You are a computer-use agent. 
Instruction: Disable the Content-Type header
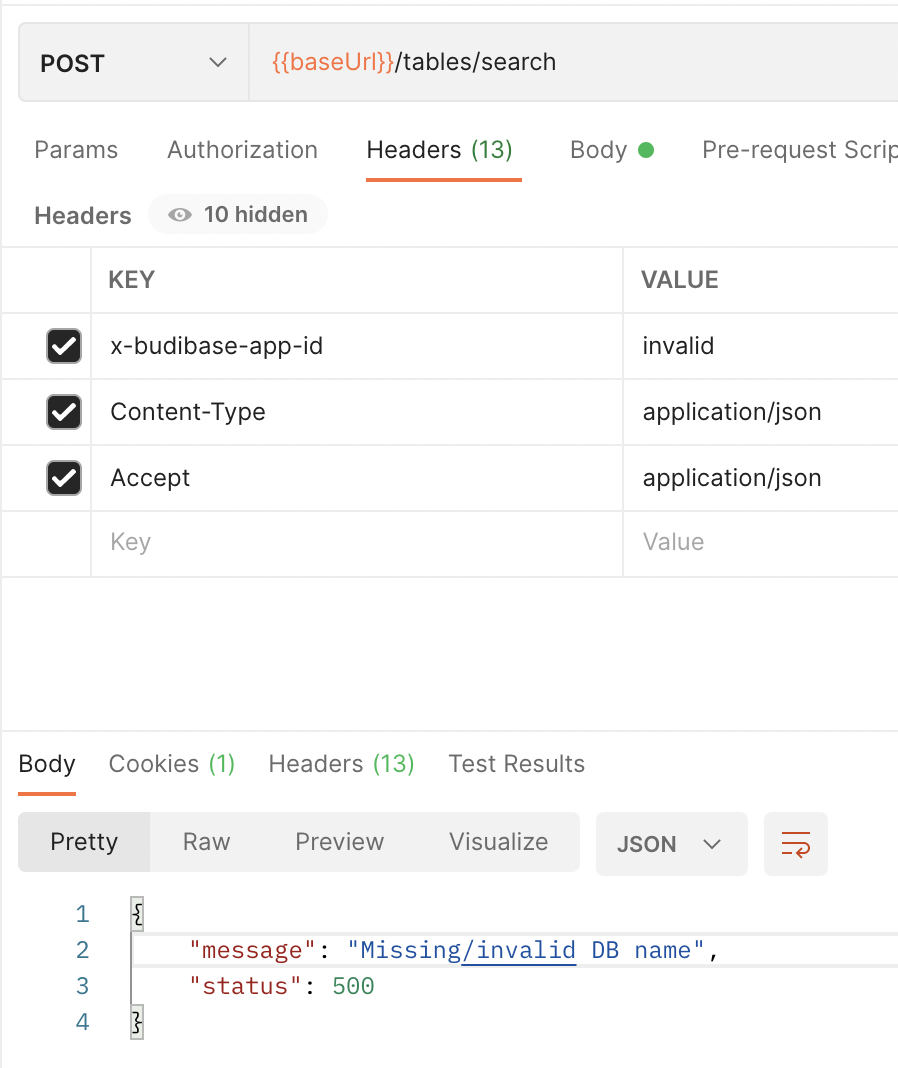(63, 412)
